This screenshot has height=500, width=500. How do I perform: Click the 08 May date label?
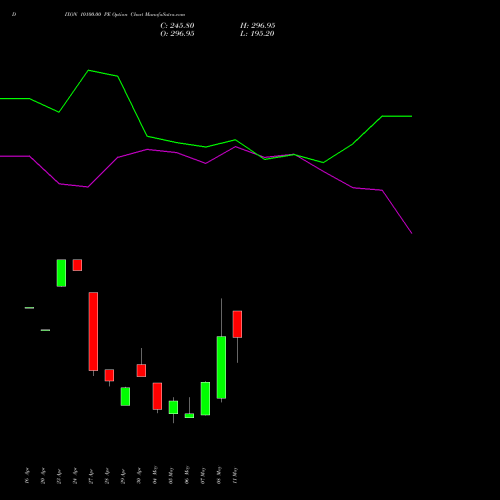219,475
